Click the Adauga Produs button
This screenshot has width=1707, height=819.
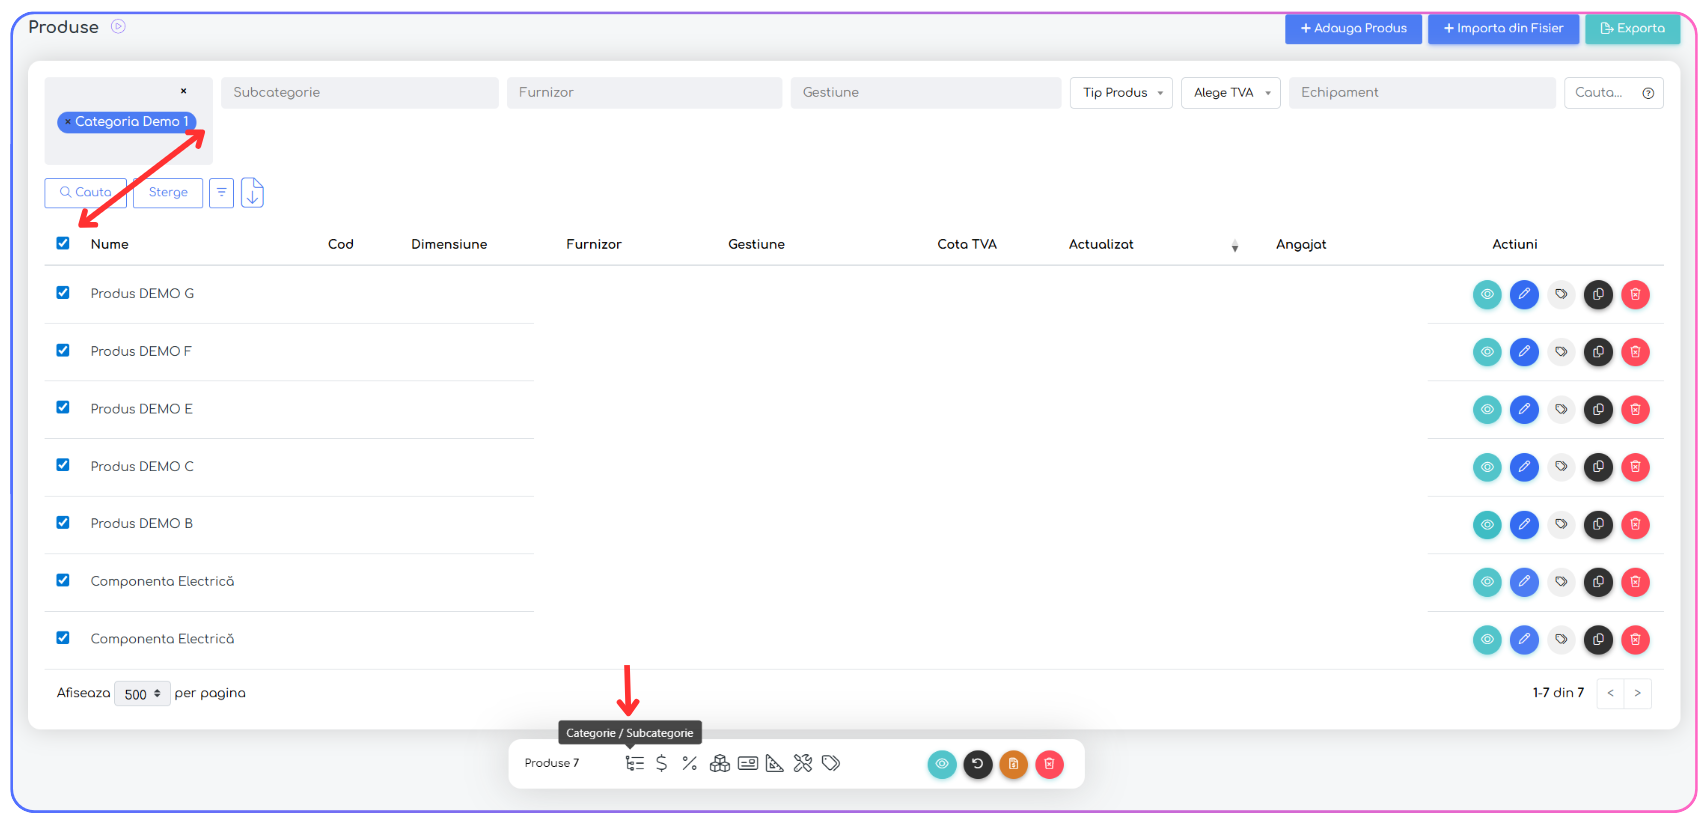pos(1353,29)
